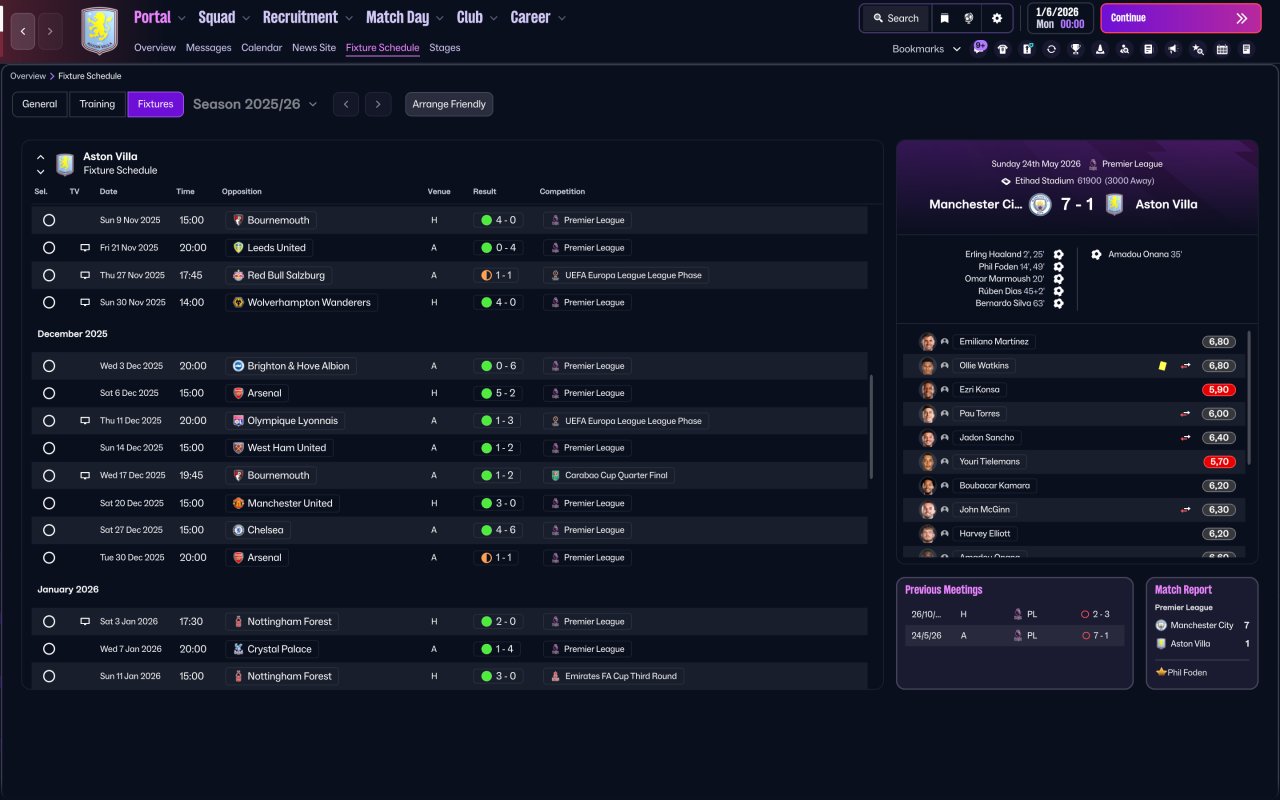Select the Crystal Palace fixture radio button

(x=49, y=649)
